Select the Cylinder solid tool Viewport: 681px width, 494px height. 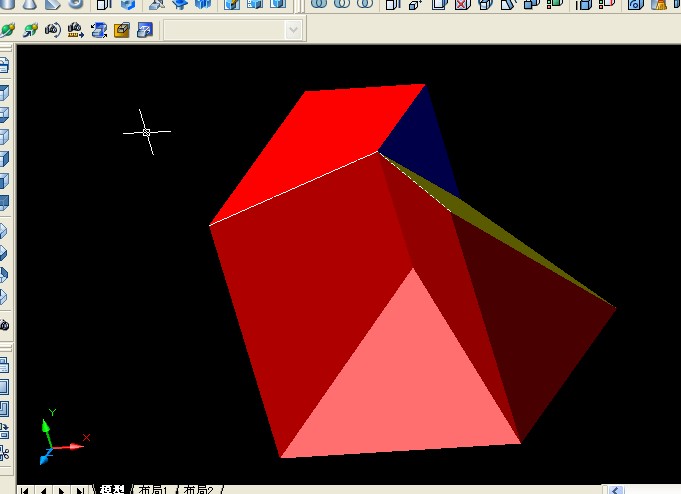tap(6, 4)
